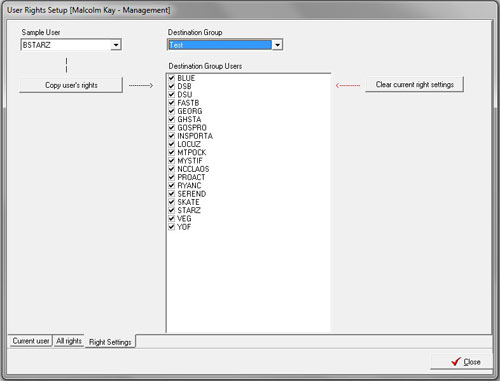Switch to the Current user tab
500x381 pixels.
click(31, 341)
